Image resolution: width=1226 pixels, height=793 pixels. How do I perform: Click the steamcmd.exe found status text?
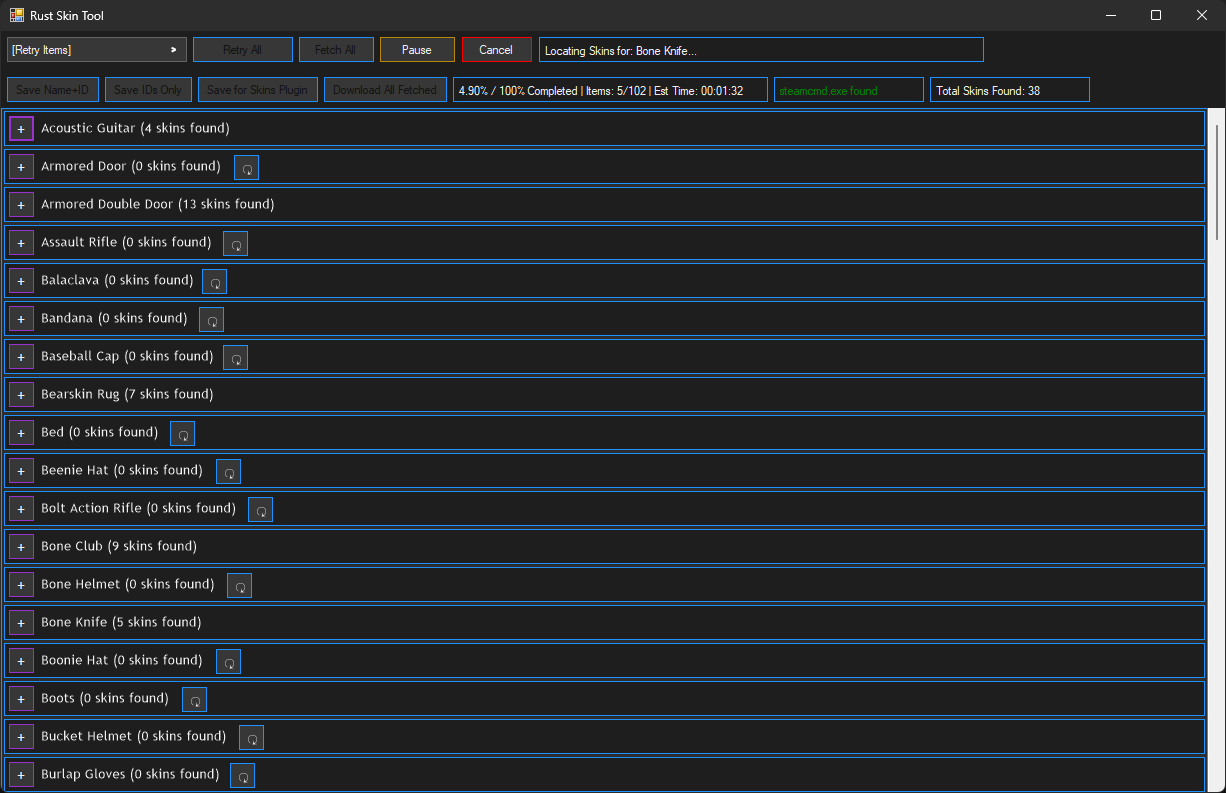tap(827, 91)
